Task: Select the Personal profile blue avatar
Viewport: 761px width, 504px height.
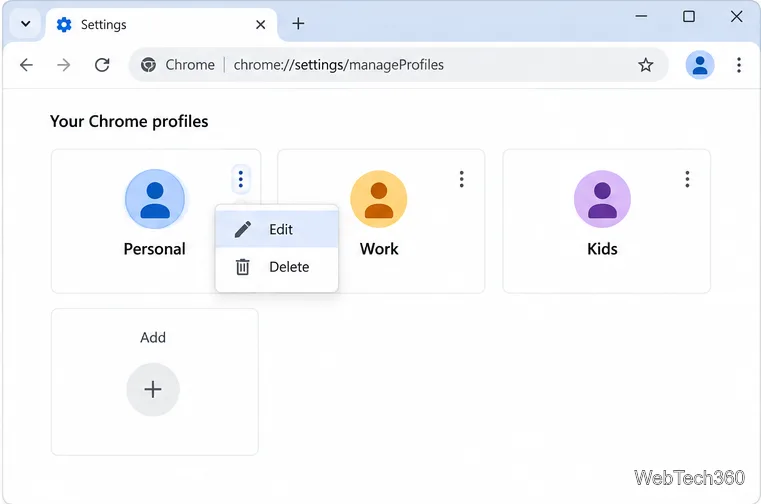Action: click(155, 199)
